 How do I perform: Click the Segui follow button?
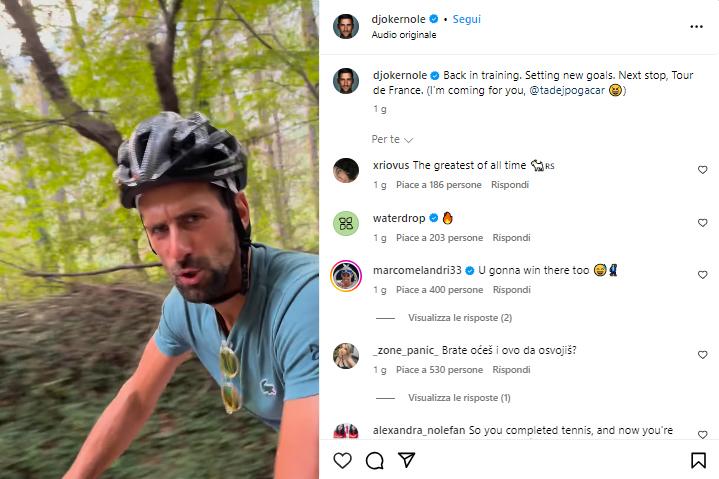[x=465, y=19]
